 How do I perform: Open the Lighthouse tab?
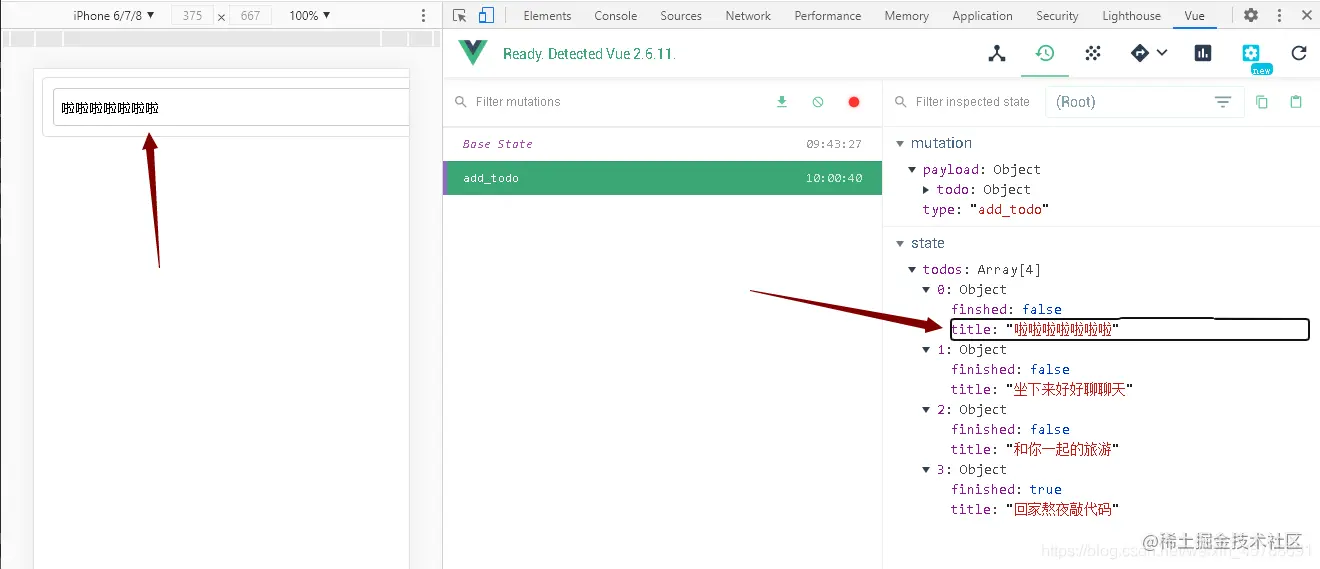coord(1132,16)
